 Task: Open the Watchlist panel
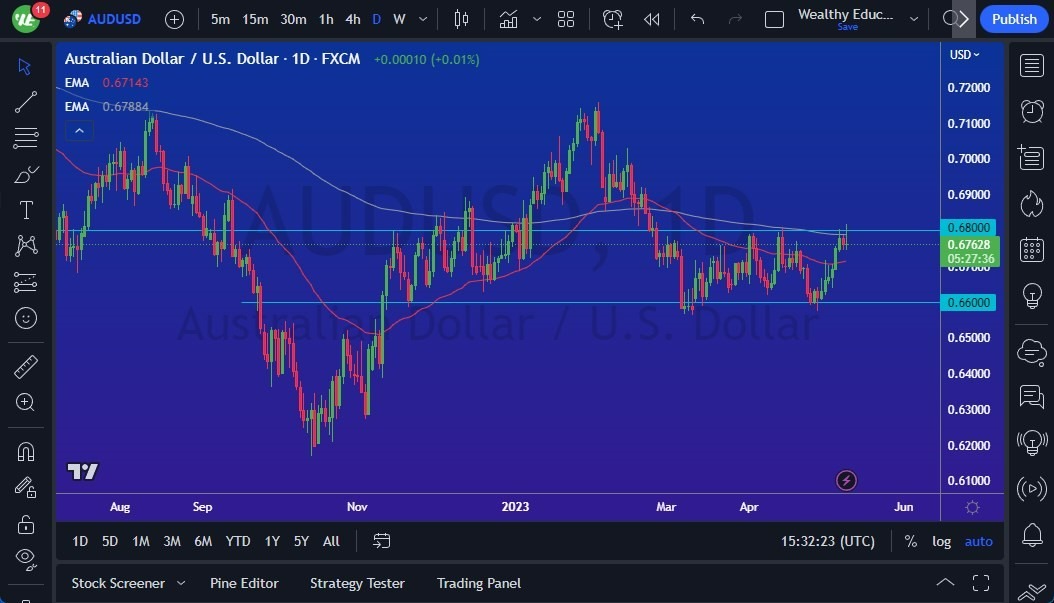pos(1031,64)
